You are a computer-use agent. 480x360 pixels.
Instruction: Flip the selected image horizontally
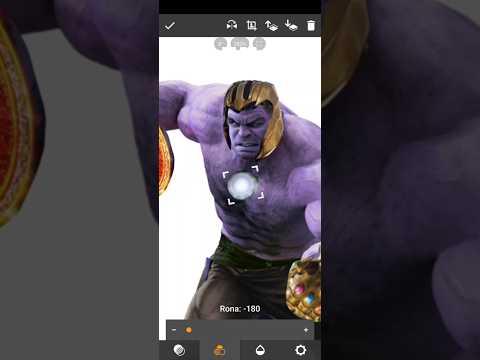pos(232,25)
